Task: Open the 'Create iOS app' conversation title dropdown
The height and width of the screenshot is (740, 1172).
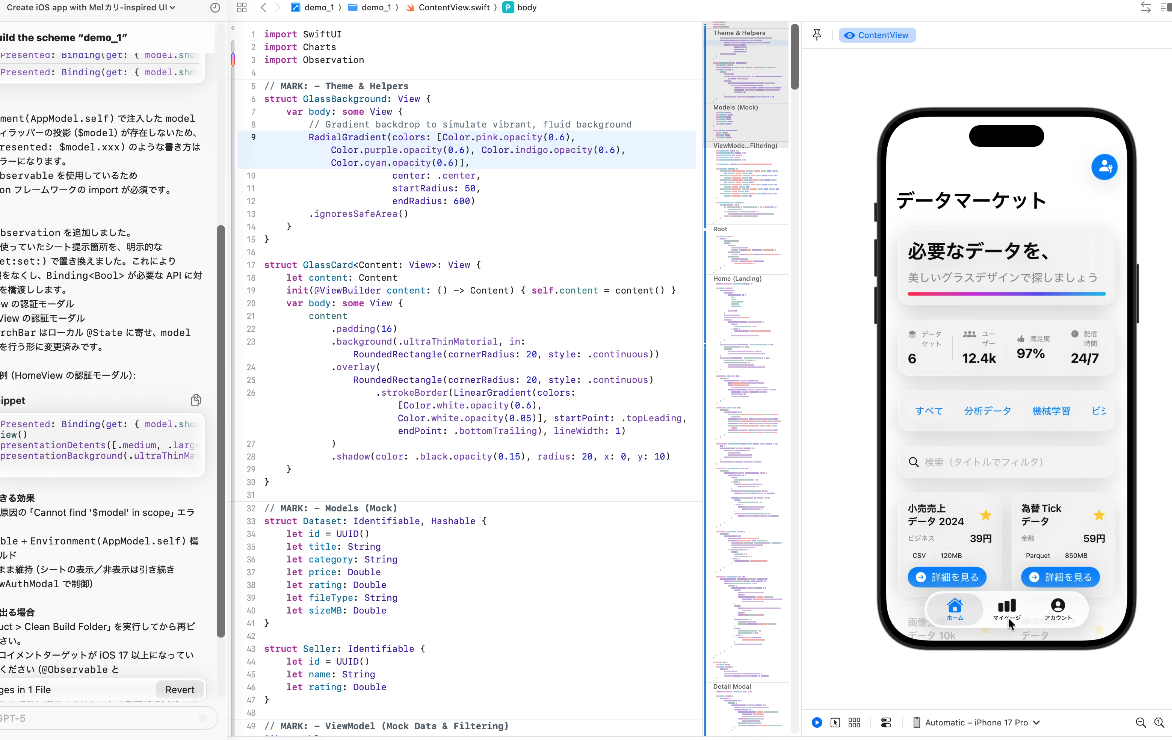Action: tap(88, 8)
